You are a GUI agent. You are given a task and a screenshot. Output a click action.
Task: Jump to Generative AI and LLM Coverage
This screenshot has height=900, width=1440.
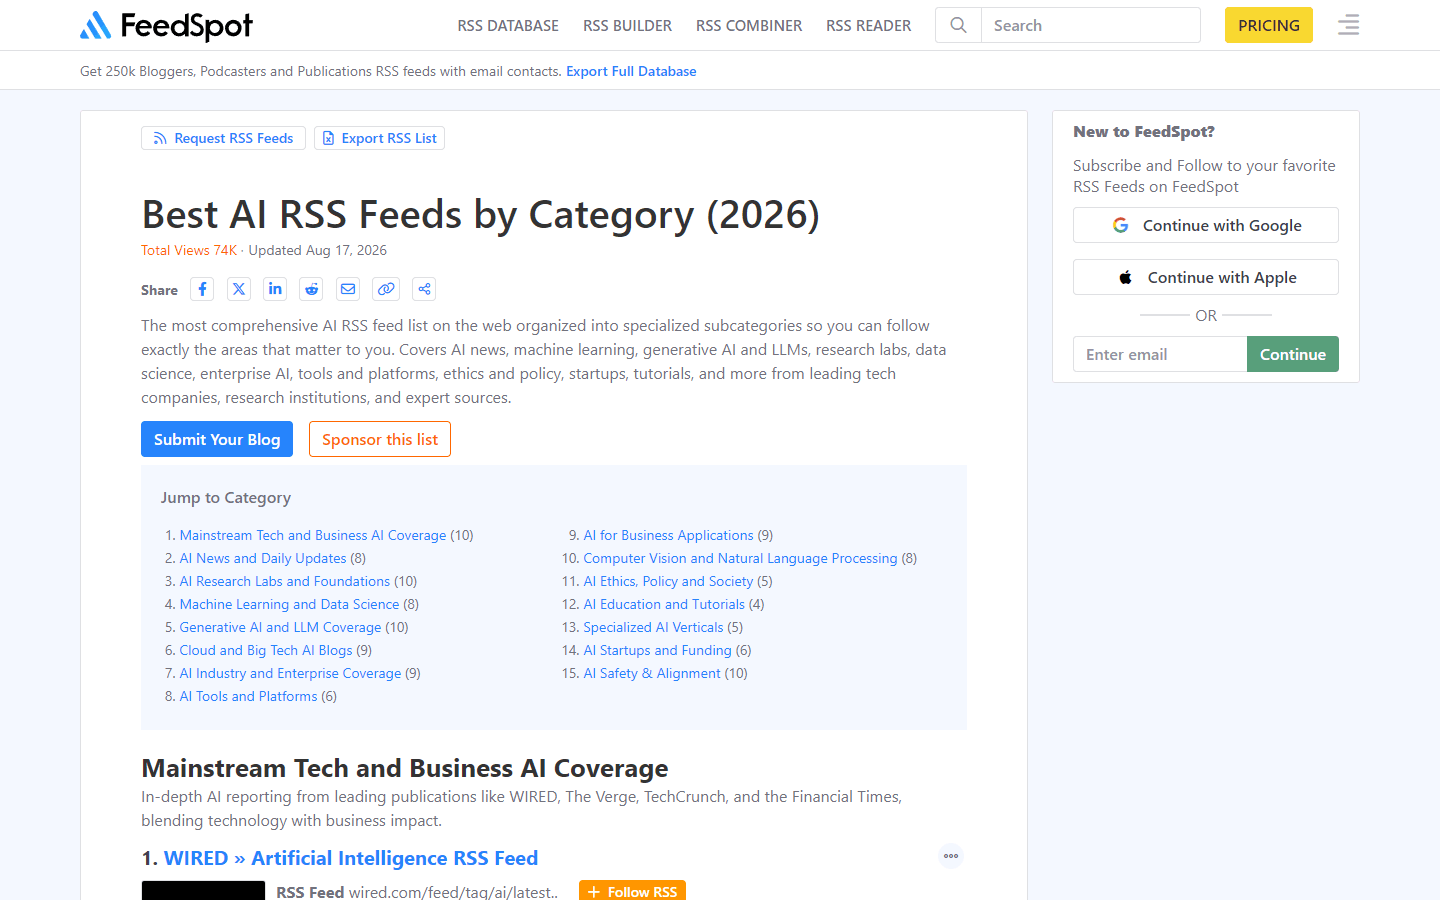281,627
